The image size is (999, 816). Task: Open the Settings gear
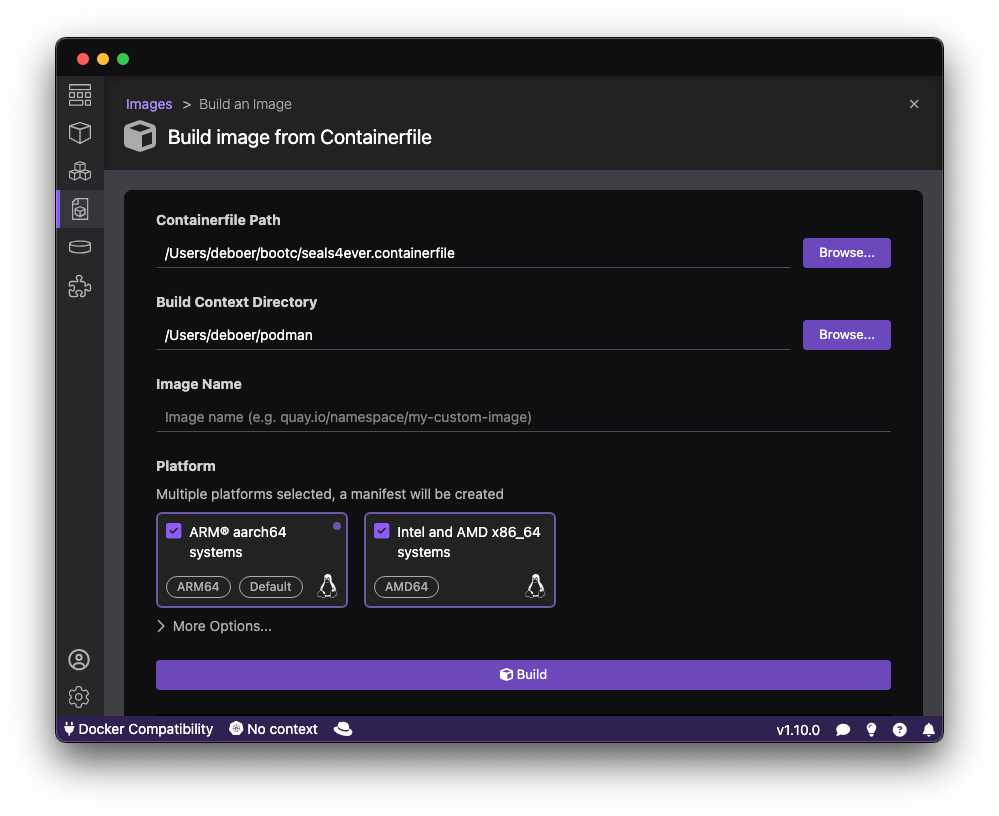[x=80, y=697]
